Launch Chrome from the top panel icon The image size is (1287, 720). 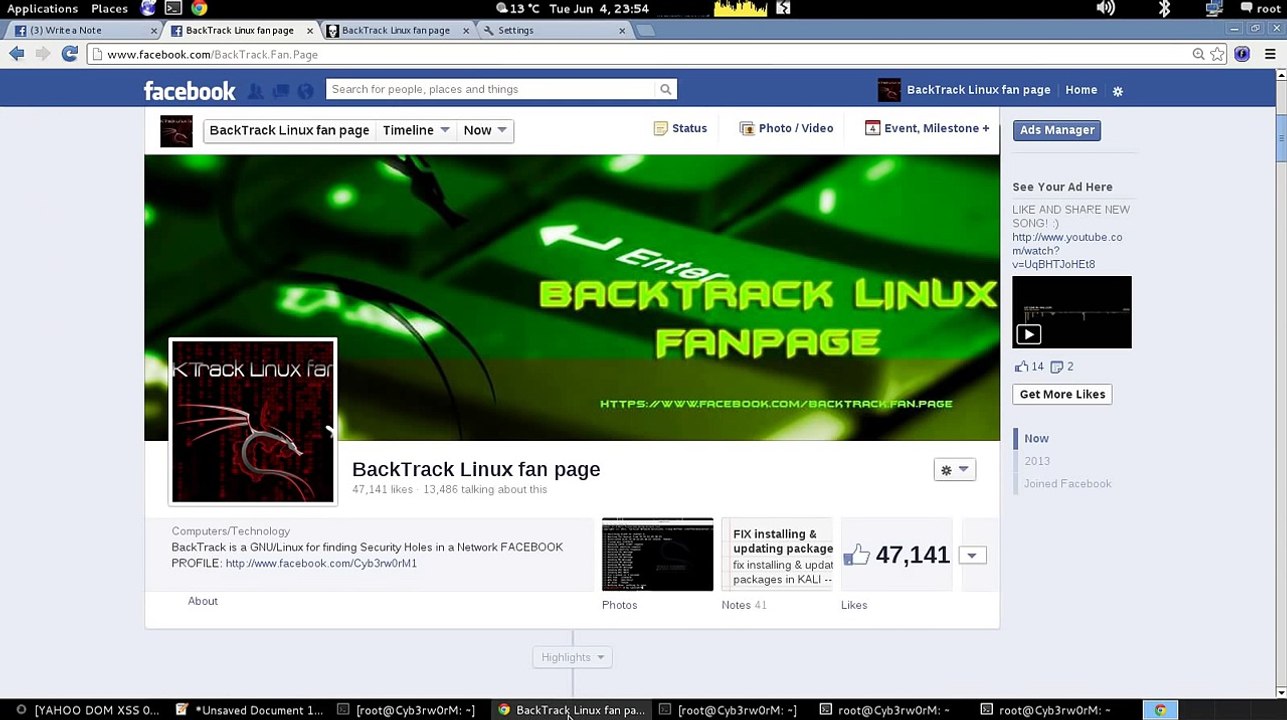click(199, 9)
